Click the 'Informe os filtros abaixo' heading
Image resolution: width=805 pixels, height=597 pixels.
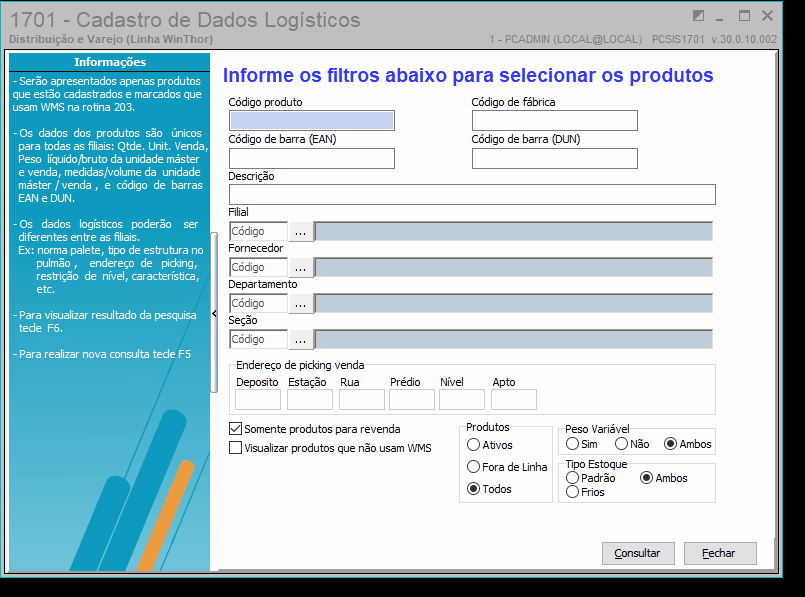click(x=468, y=75)
